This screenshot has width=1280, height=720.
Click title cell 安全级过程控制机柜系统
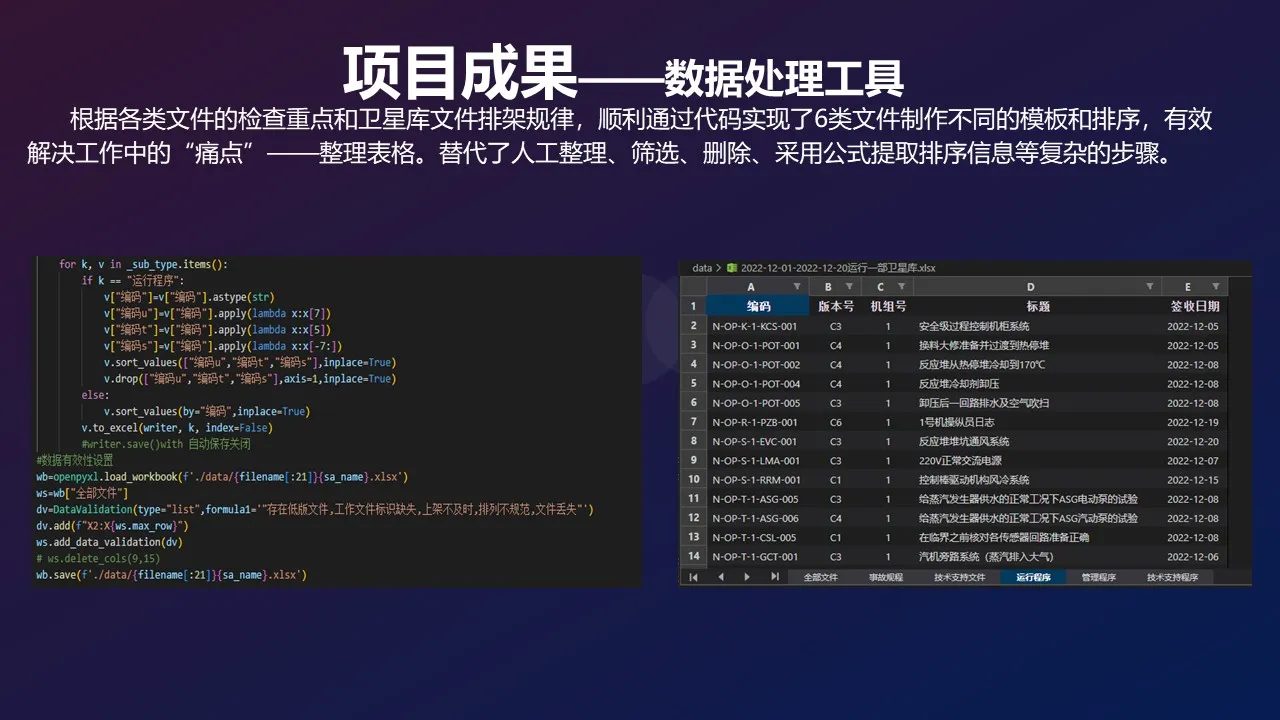[x=1038, y=326]
